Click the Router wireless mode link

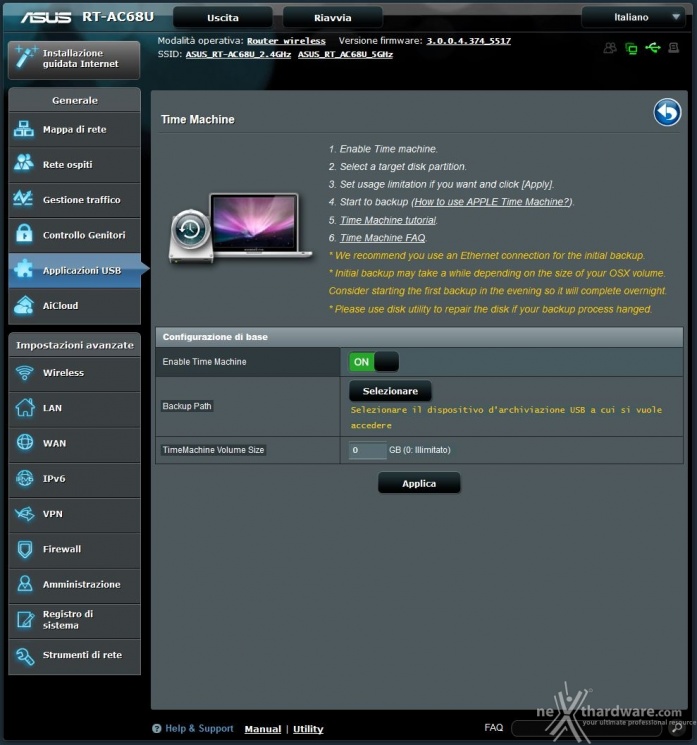click(286, 41)
